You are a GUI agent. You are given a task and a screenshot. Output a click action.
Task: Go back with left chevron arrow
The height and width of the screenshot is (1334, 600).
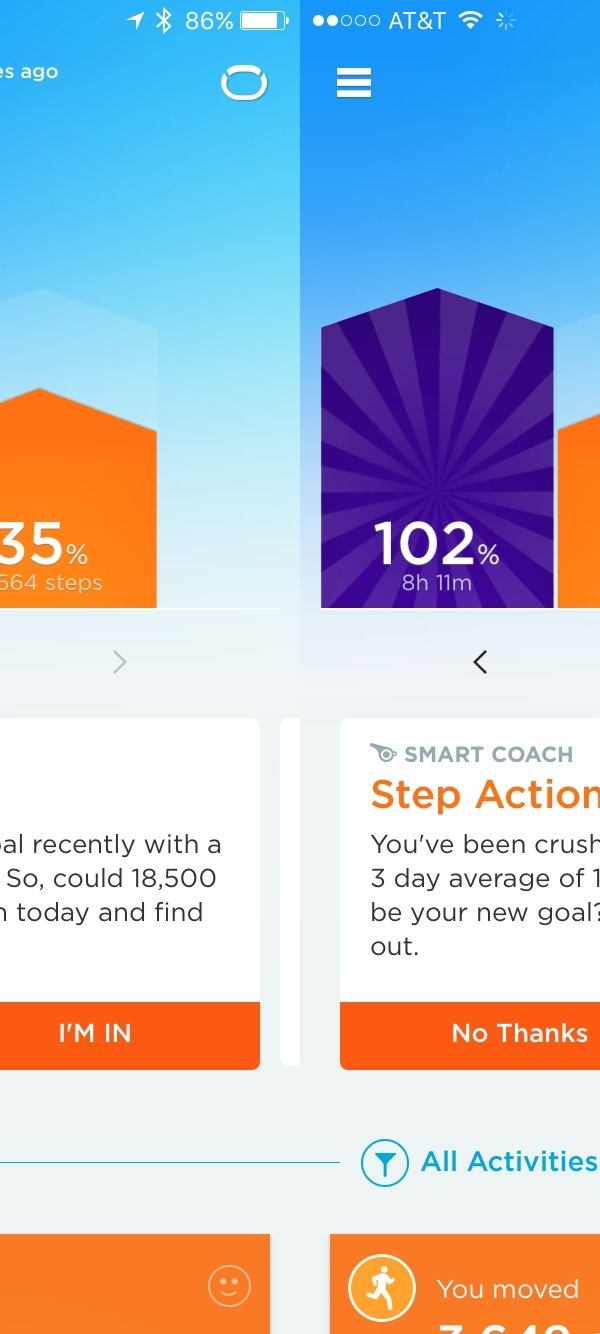[480, 661]
